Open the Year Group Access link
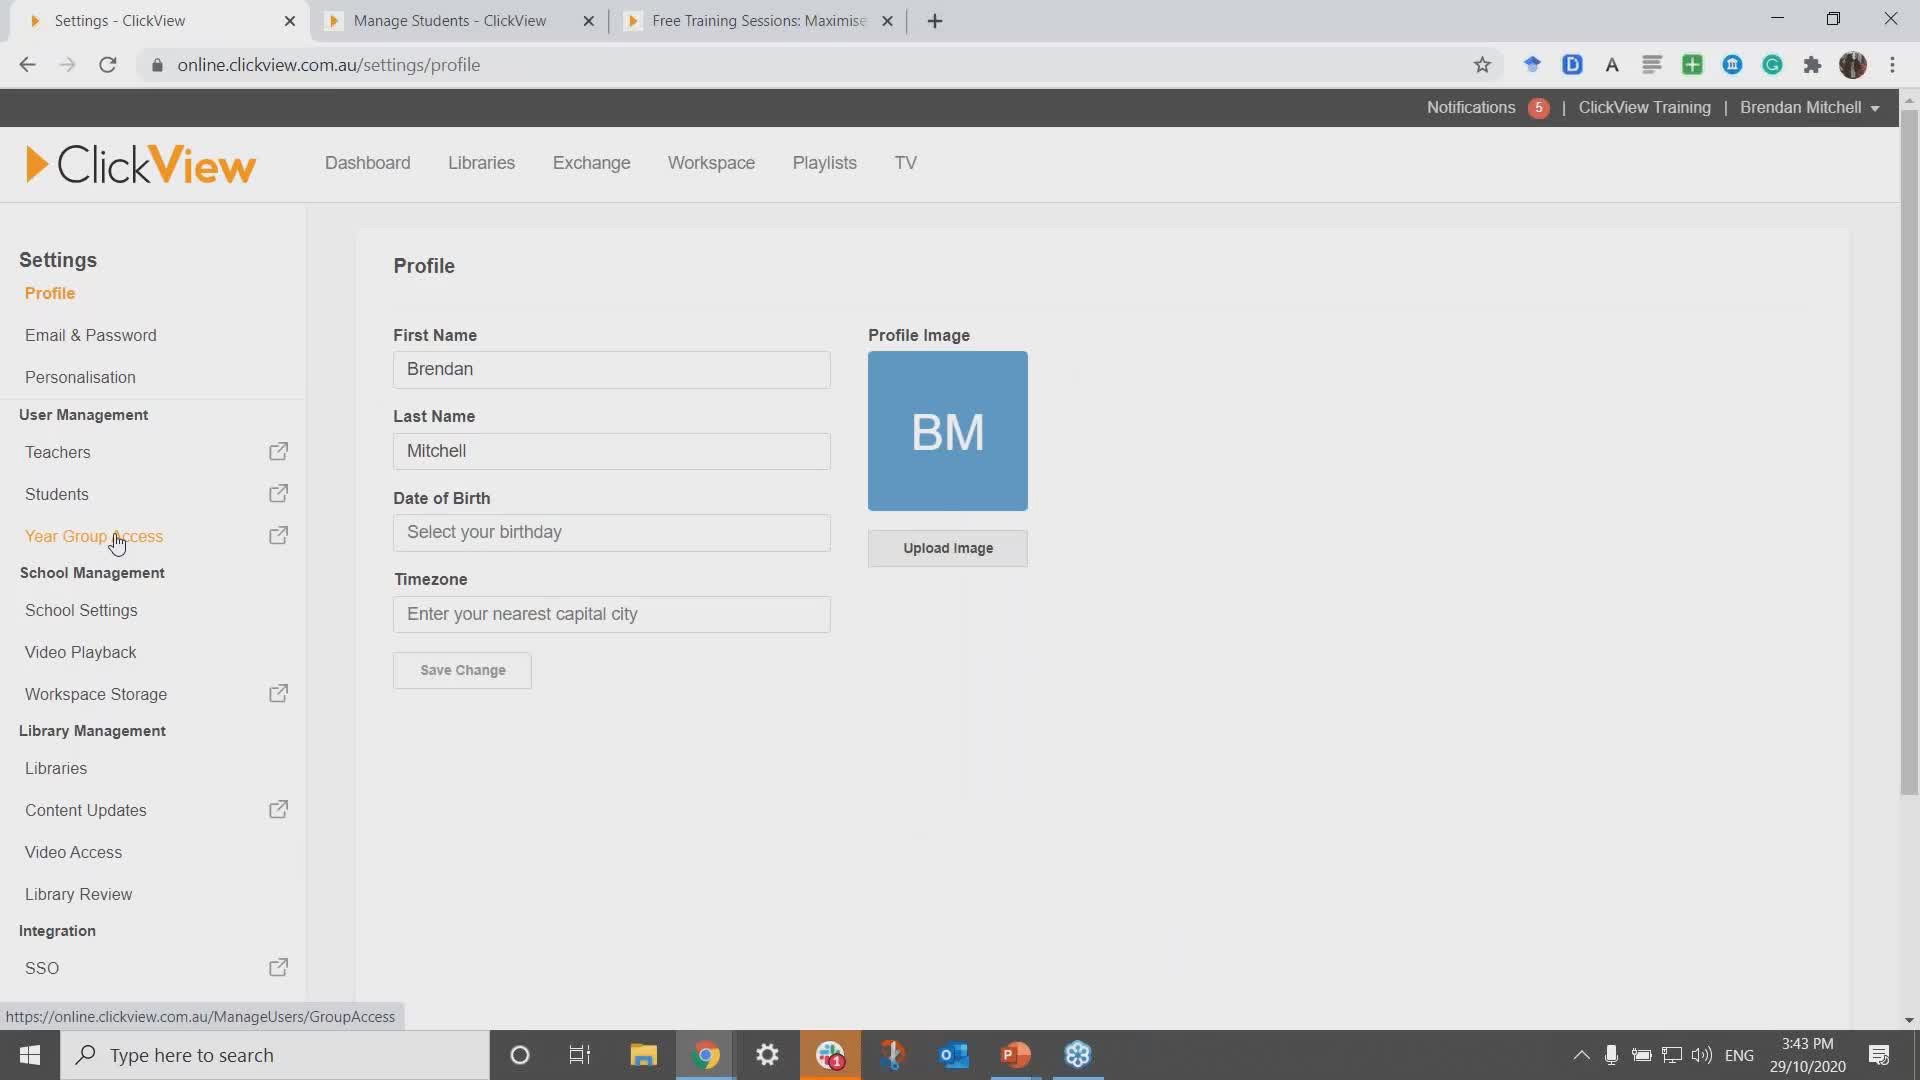Image resolution: width=1920 pixels, height=1080 pixels. pyautogui.click(x=94, y=537)
